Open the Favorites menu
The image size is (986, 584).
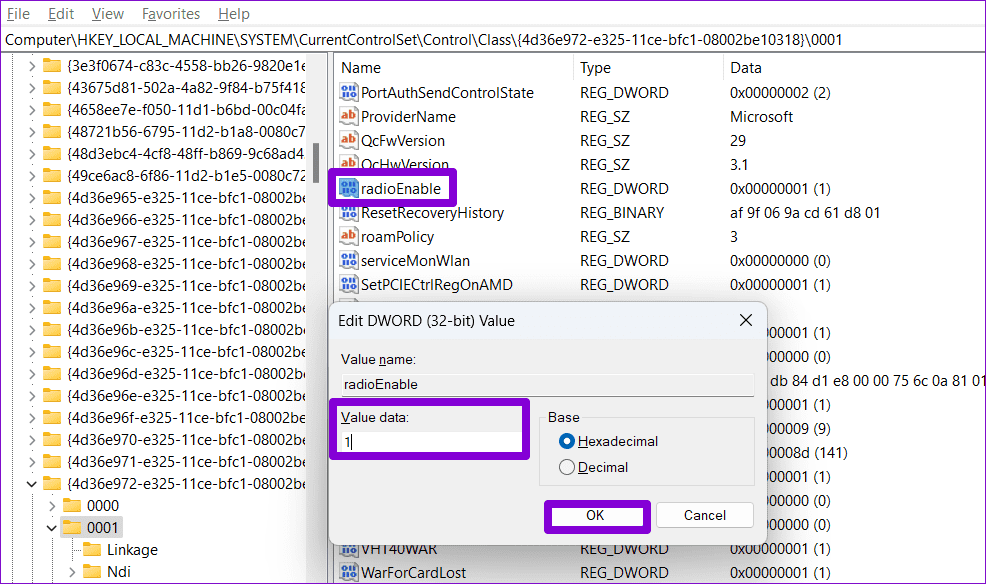click(170, 14)
